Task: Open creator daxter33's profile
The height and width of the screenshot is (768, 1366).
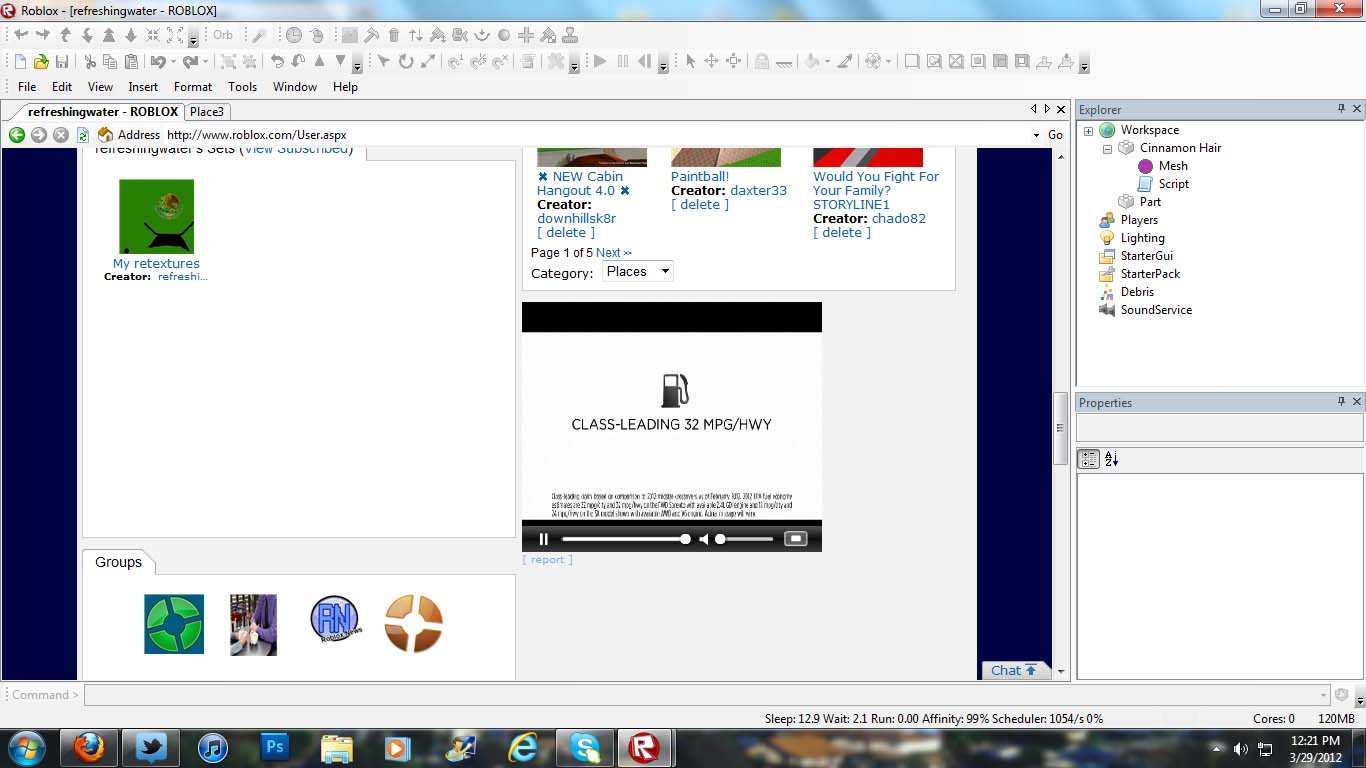Action: [x=758, y=191]
